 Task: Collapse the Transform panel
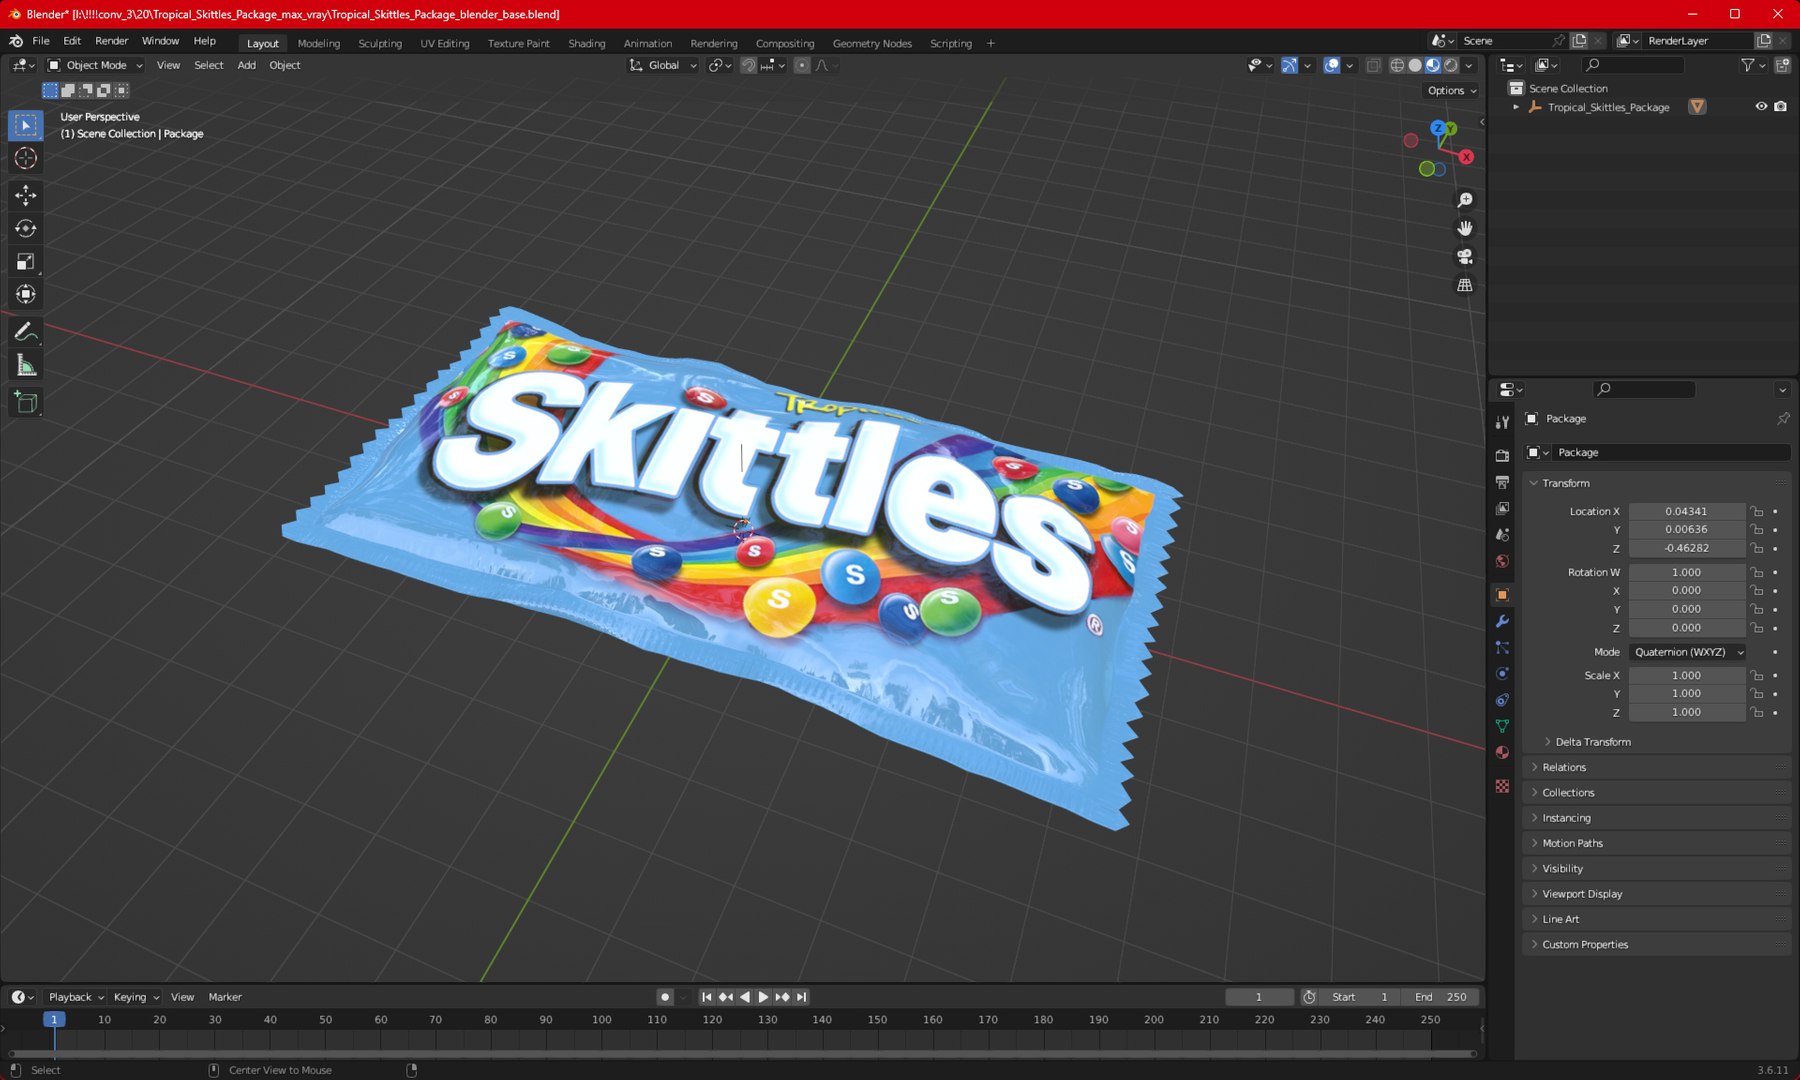coord(1656,483)
